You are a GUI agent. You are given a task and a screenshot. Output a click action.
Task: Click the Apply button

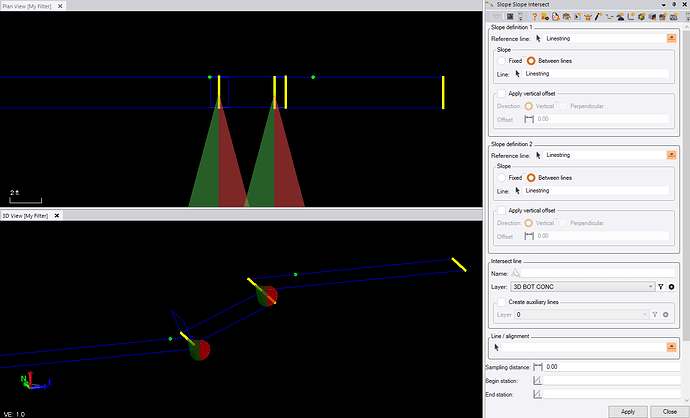point(628,411)
